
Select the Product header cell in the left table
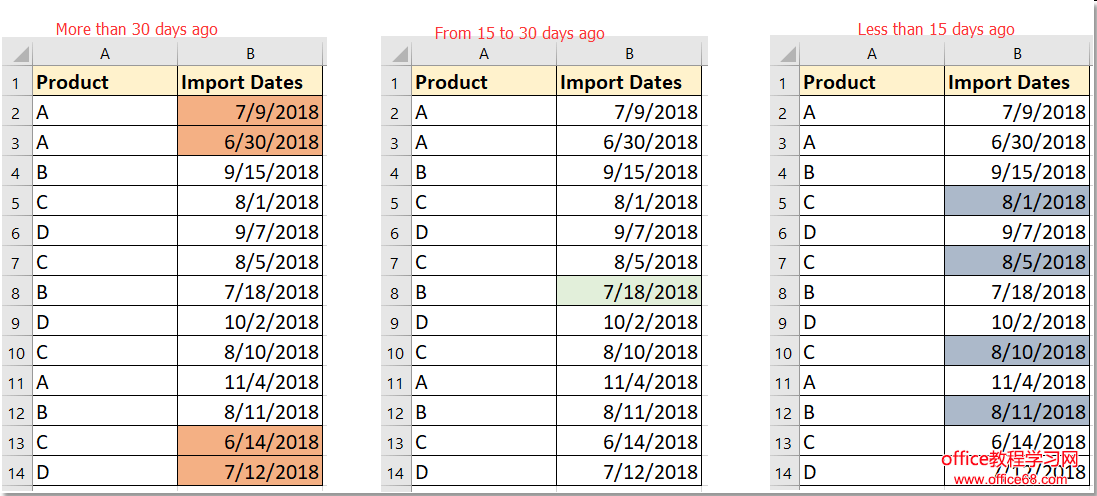[105, 82]
